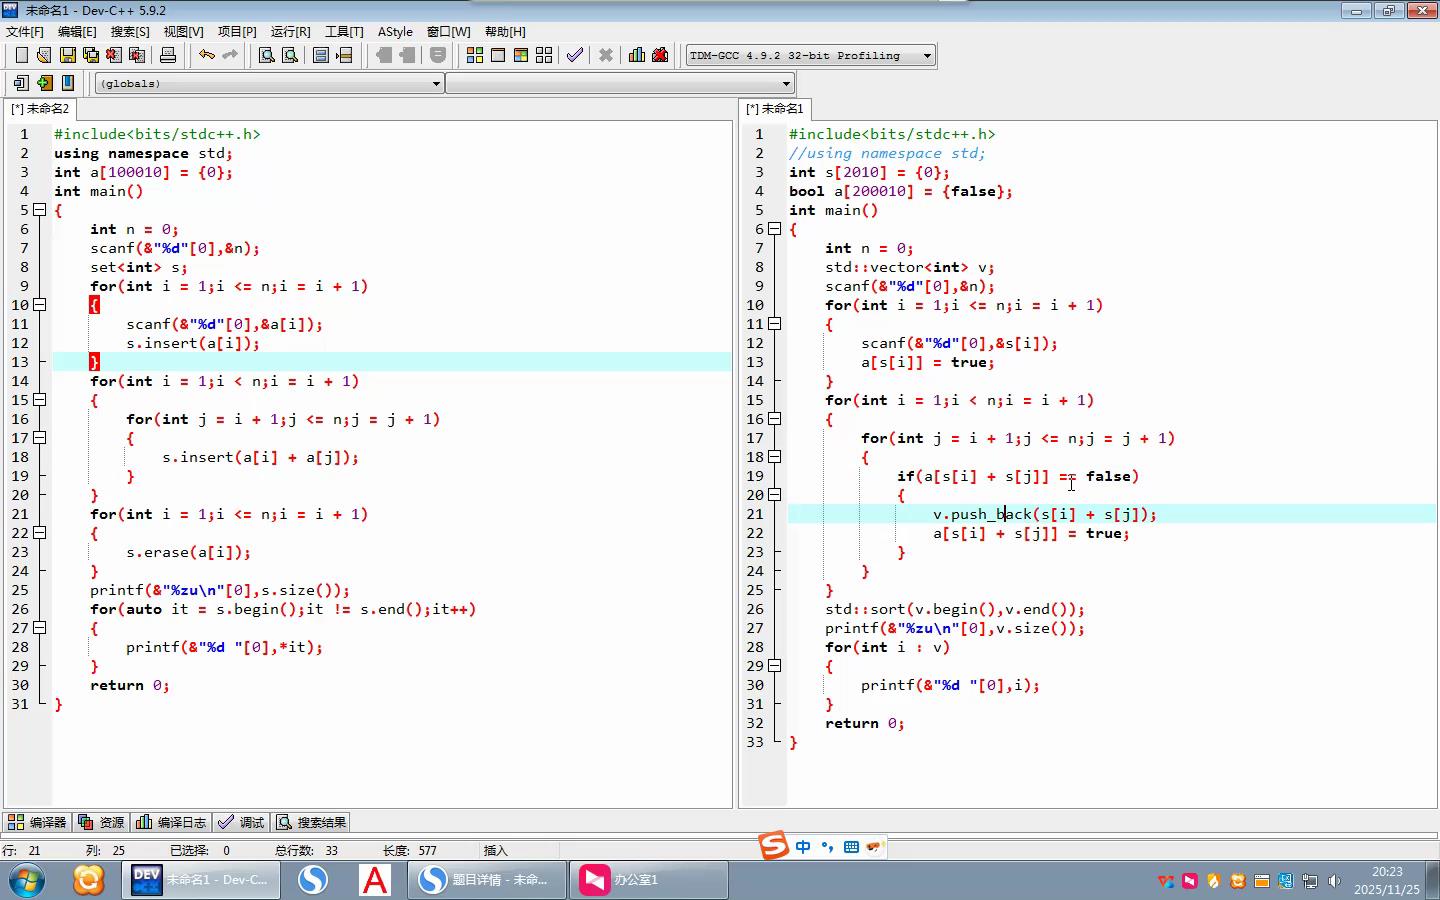Click the Undo arrow icon
The height and width of the screenshot is (900, 1440).
tap(206, 55)
